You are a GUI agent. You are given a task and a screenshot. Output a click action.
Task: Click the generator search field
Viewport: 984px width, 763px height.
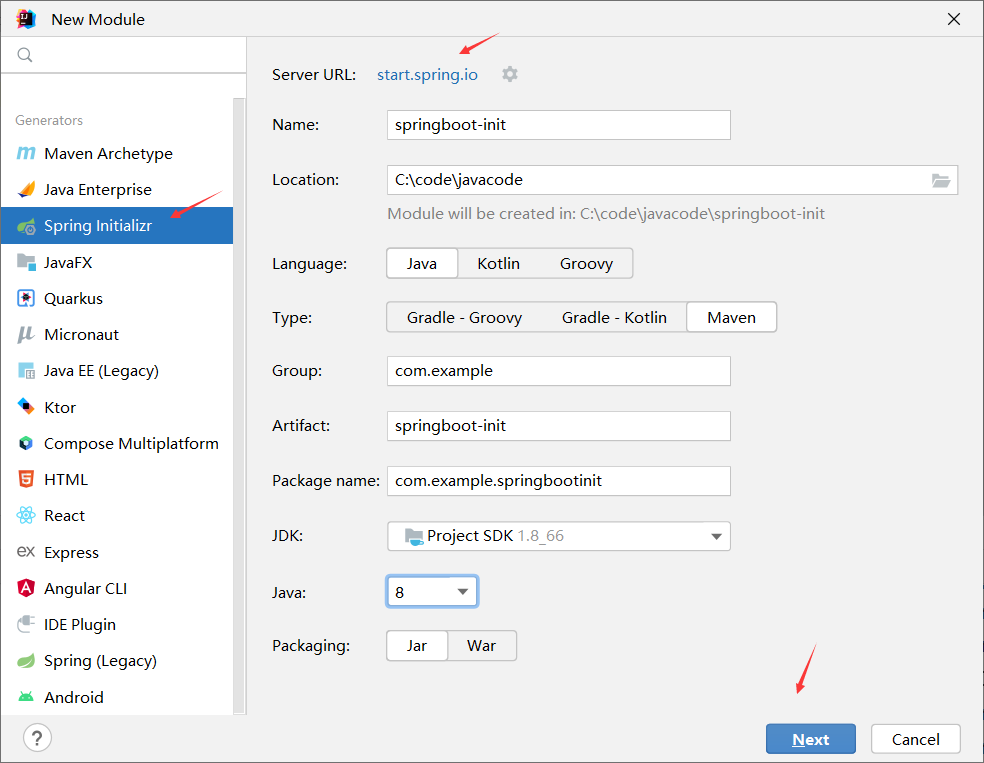124,55
